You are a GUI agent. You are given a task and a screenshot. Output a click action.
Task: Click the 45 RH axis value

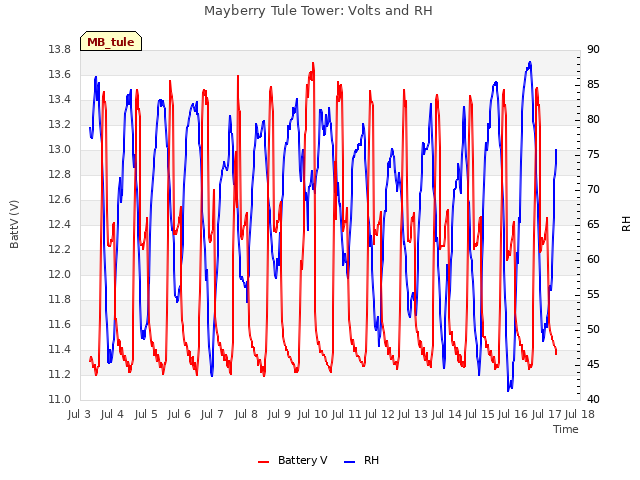coord(593,364)
